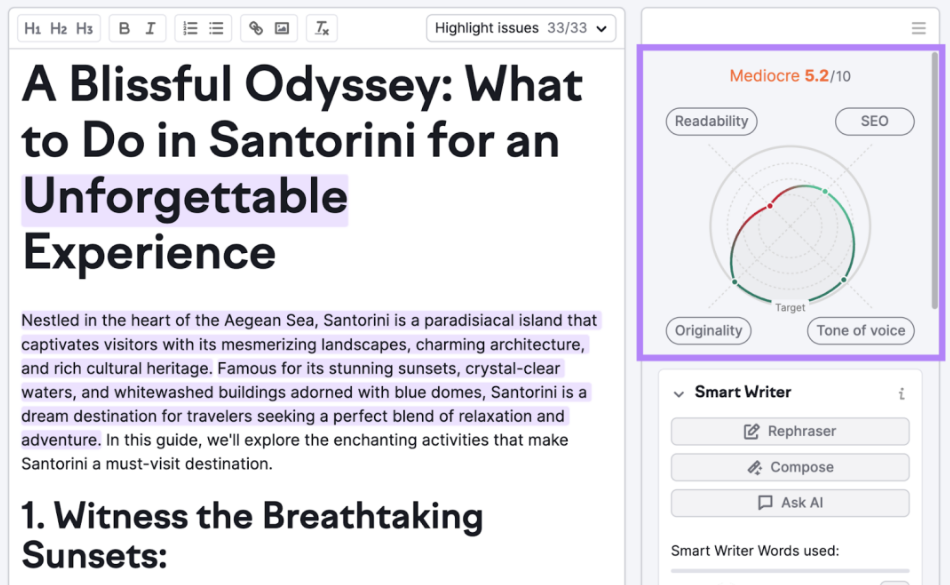Toggle bold formatting
The image size is (950, 585).
(x=124, y=28)
